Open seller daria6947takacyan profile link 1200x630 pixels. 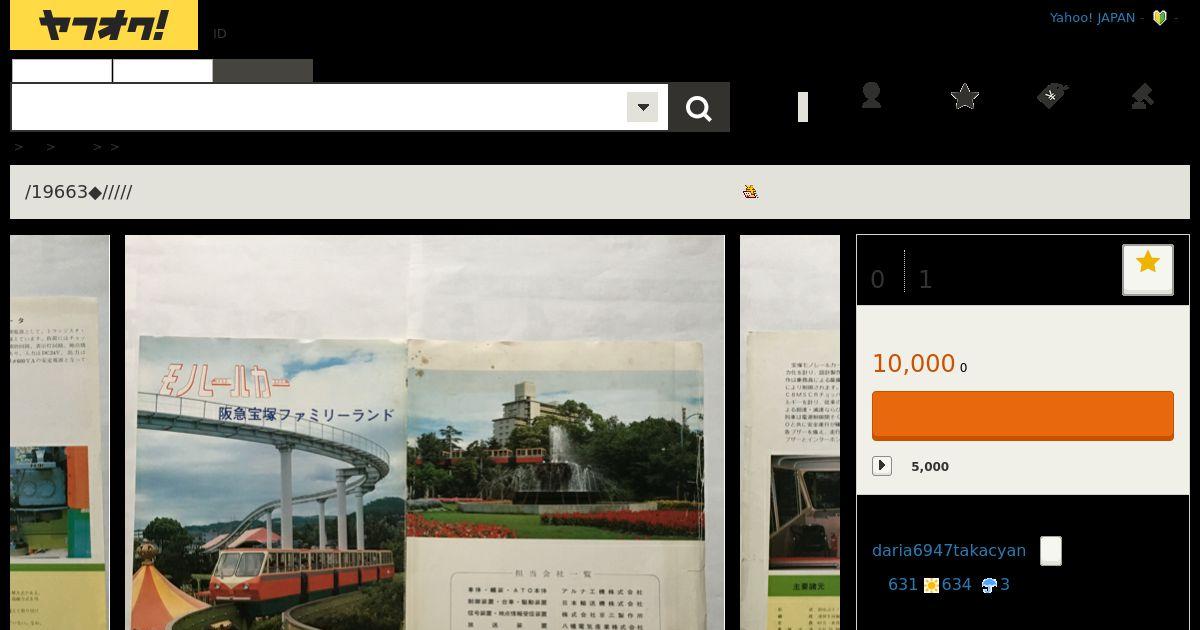coord(949,551)
